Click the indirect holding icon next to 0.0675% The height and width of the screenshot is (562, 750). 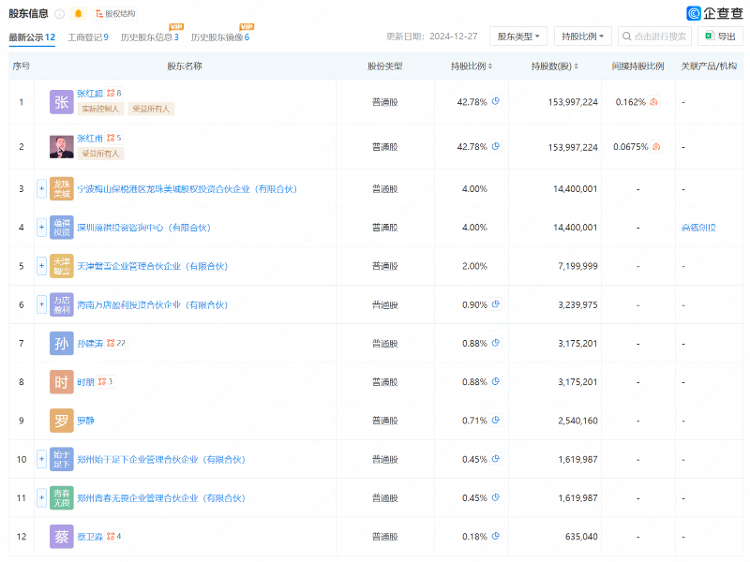656,146
